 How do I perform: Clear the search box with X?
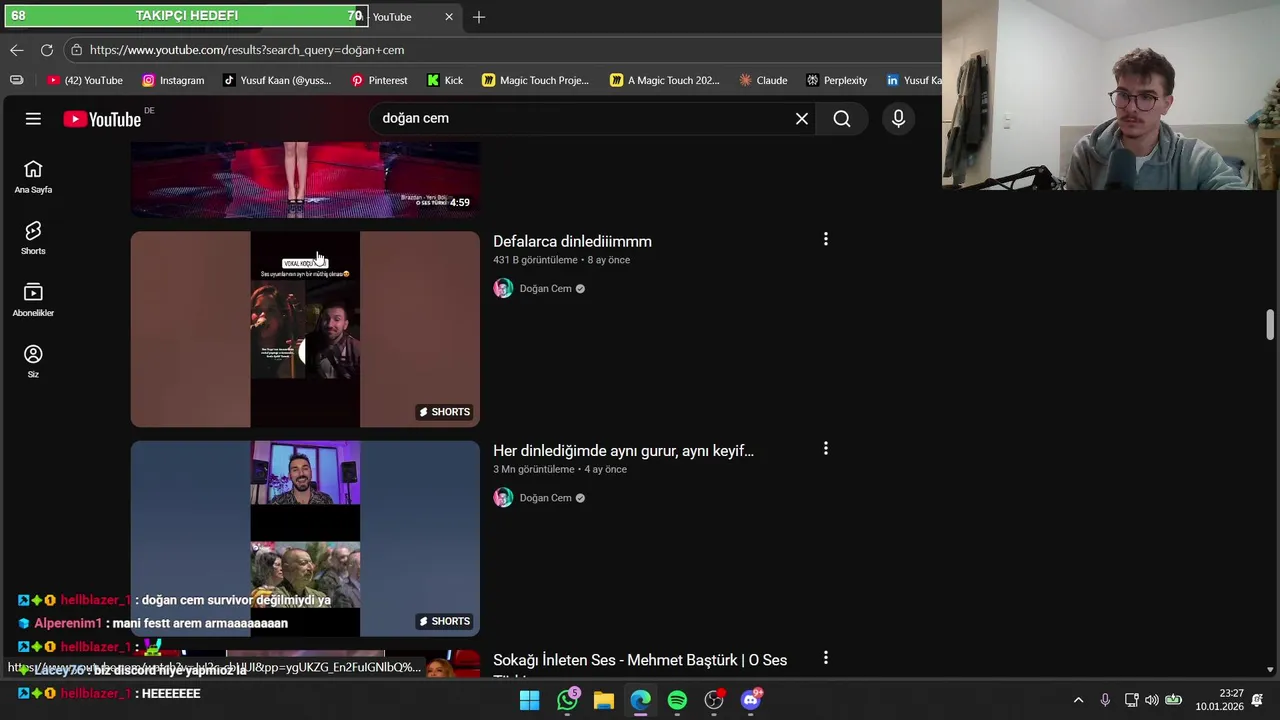pos(802,119)
